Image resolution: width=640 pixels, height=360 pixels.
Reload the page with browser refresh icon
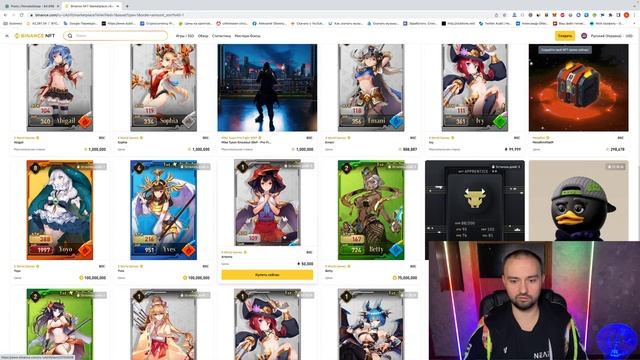coord(22,15)
